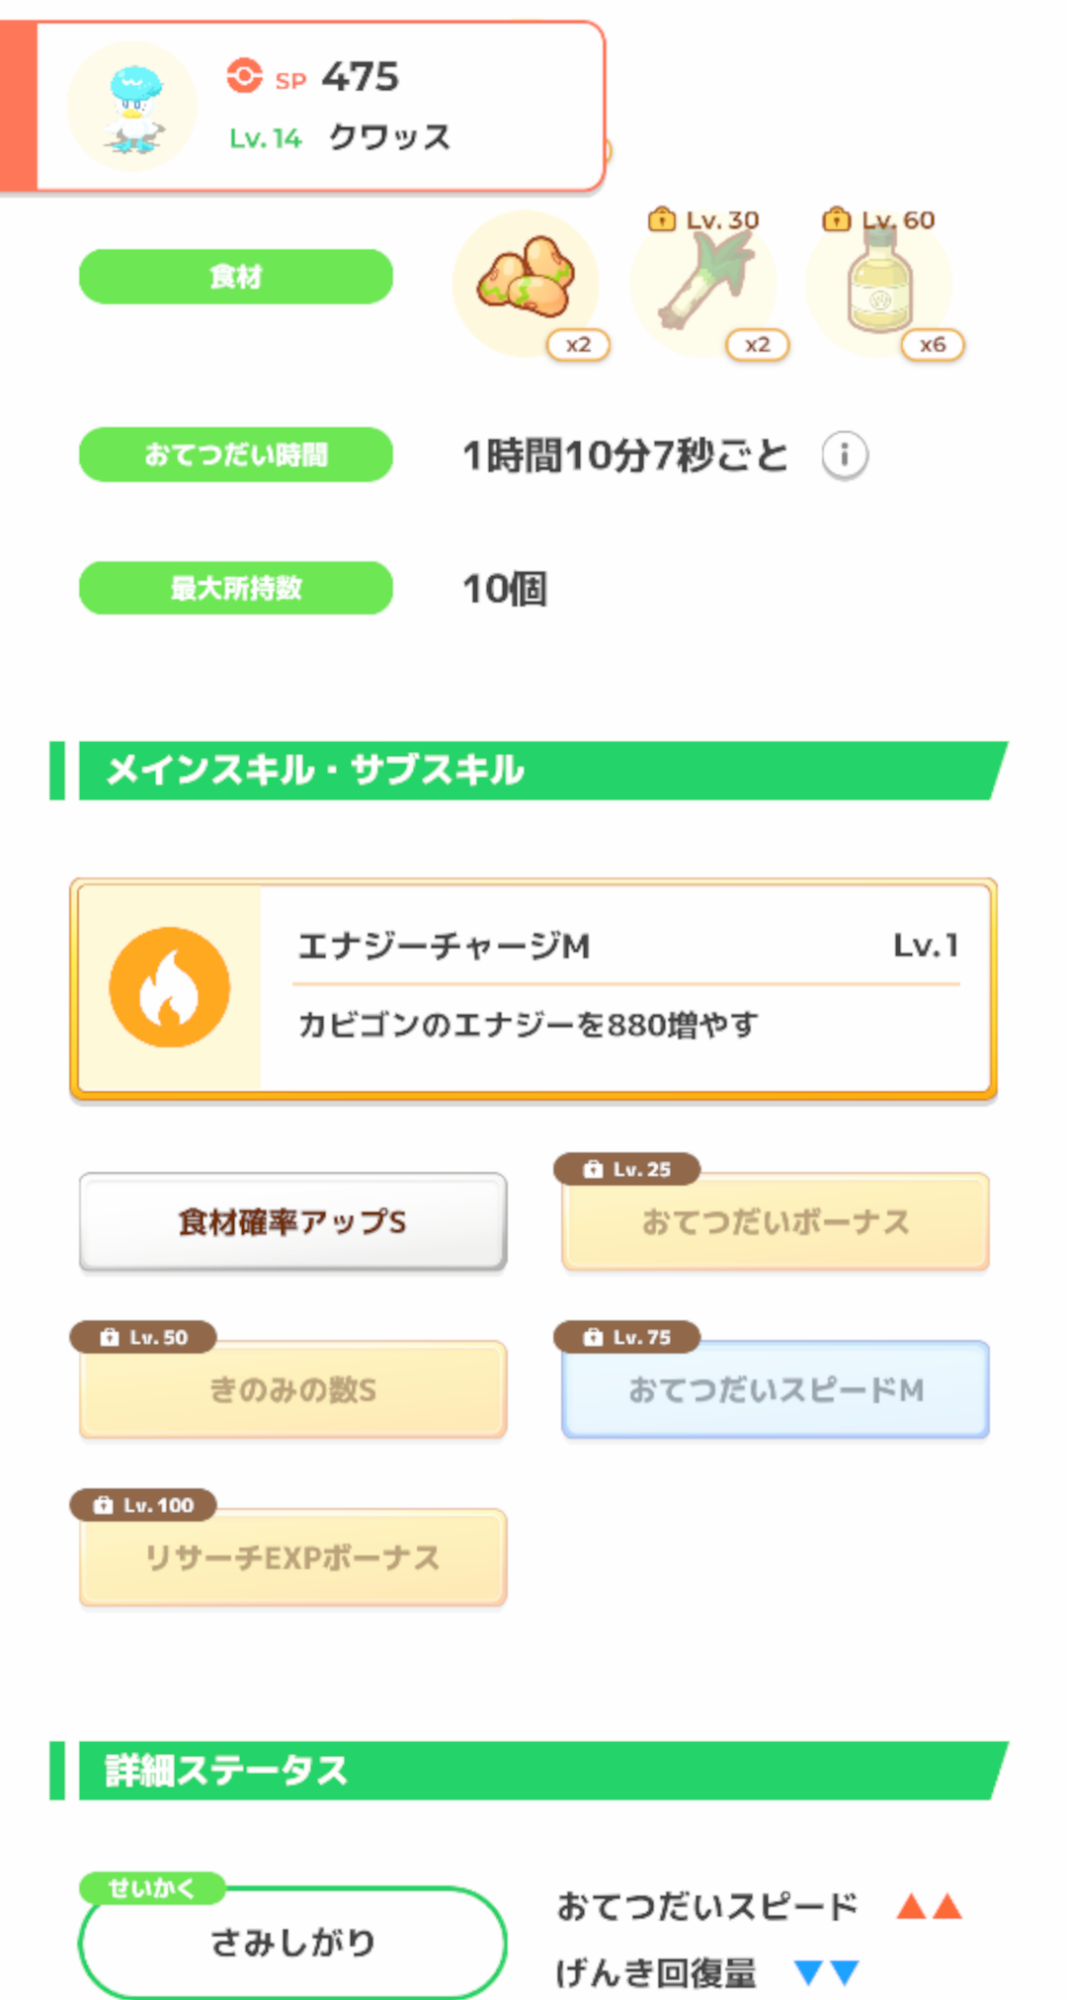The width and height of the screenshot is (1067, 2000).
Task: Tap the さみしがり nature button
Action: 293,1942
